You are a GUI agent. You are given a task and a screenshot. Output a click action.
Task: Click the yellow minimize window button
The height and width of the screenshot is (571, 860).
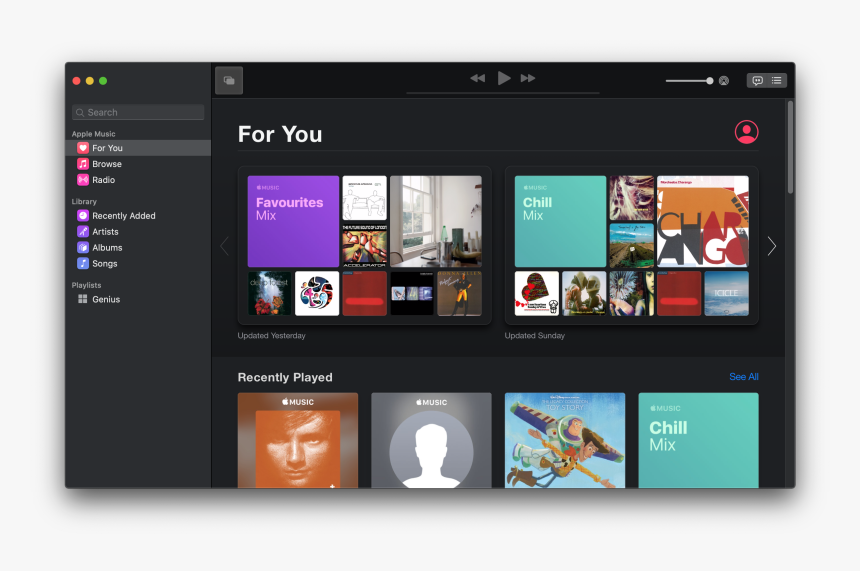(90, 81)
